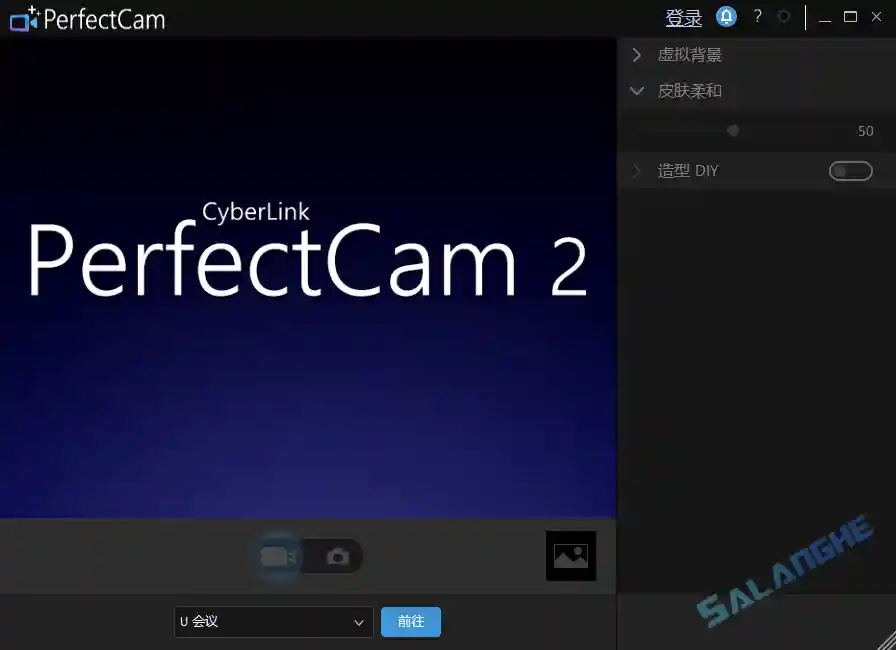Click the smoothing value 50 display
The image size is (896, 650).
tap(866, 130)
